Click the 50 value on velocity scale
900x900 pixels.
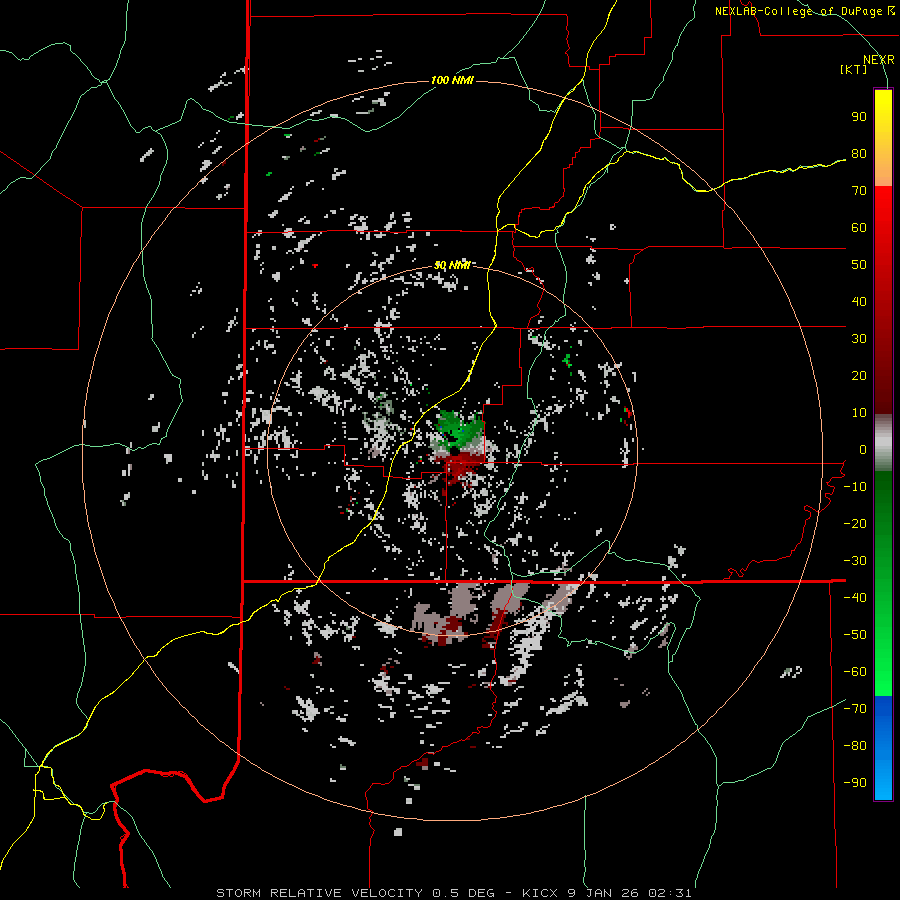859,265
